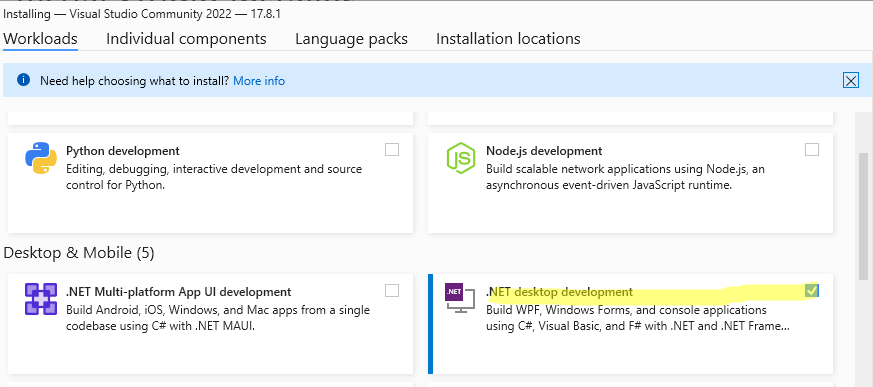Check the Node.js development workload checkbox
This screenshot has width=873, height=387.
(812, 150)
